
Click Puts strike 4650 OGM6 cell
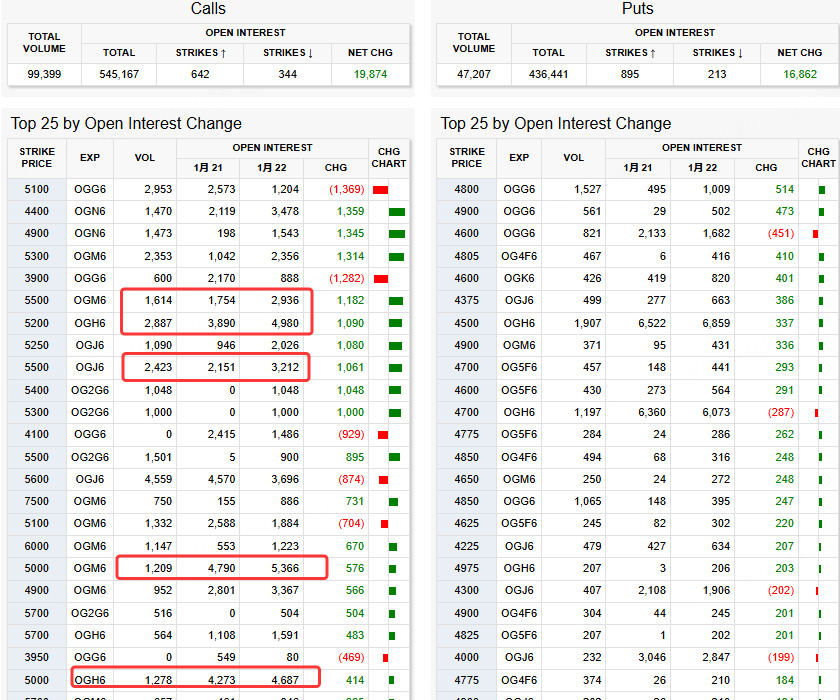click(x=467, y=479)
